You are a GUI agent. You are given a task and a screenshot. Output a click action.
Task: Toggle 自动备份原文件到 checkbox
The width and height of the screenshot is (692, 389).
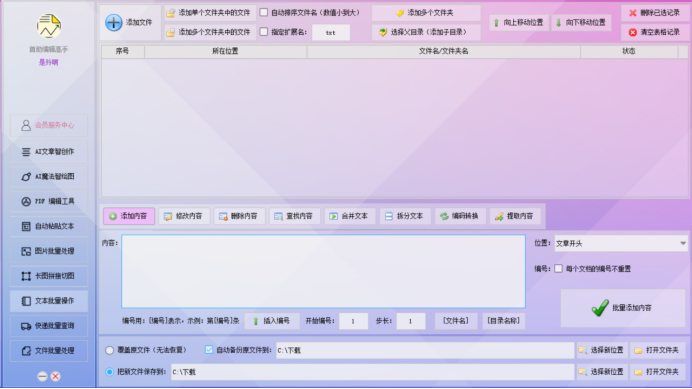point(209,350)
